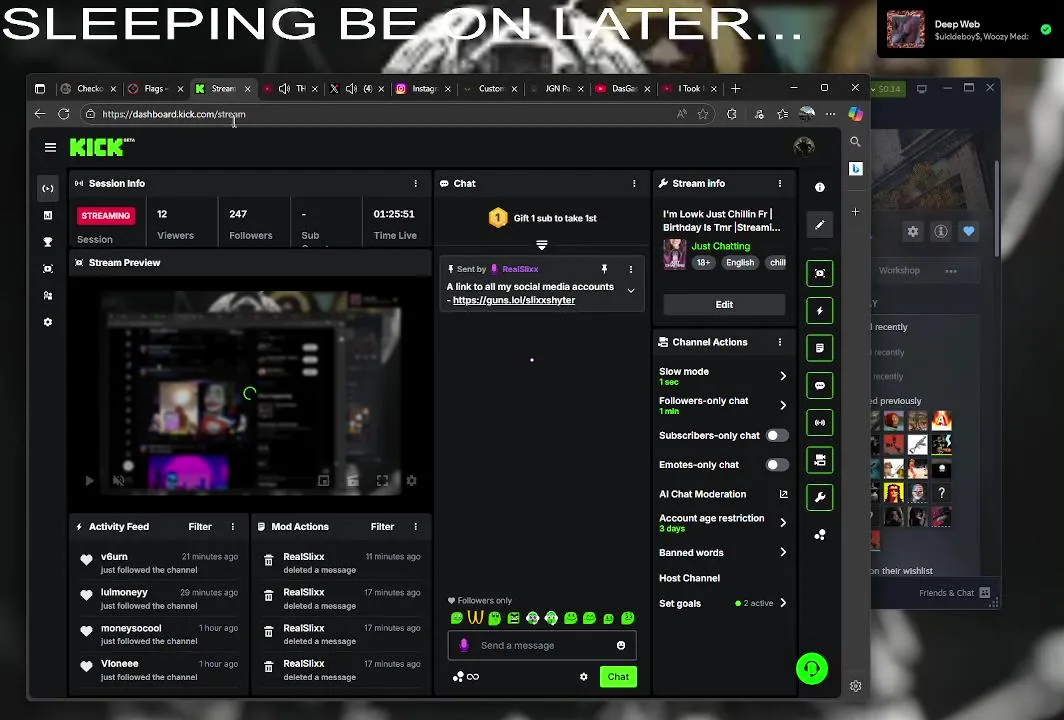Image resolution: width=1064 pixels, height=720 pixels.
Task: Expand Banned words settings
Action: [723, 552]
